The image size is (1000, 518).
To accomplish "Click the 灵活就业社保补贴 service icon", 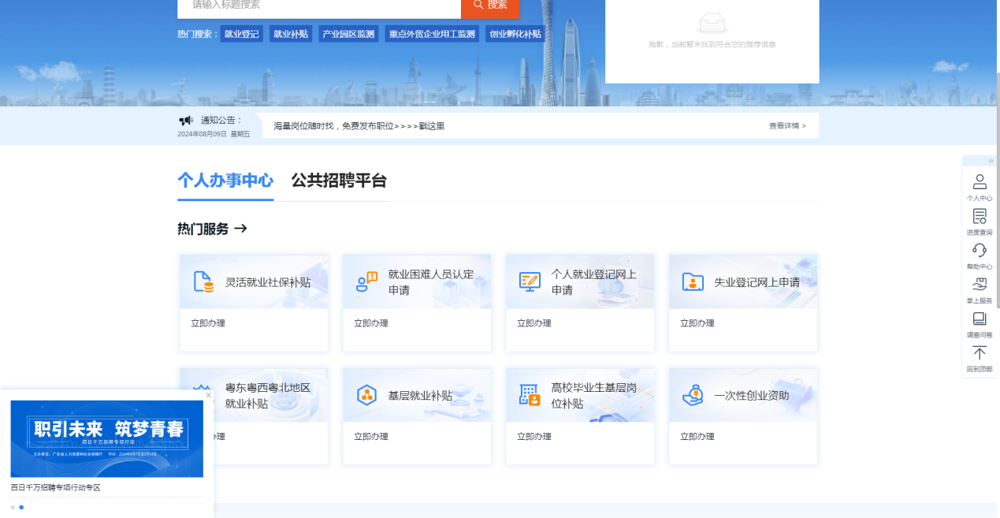I will pyautogui.click(x=203, y=282).
